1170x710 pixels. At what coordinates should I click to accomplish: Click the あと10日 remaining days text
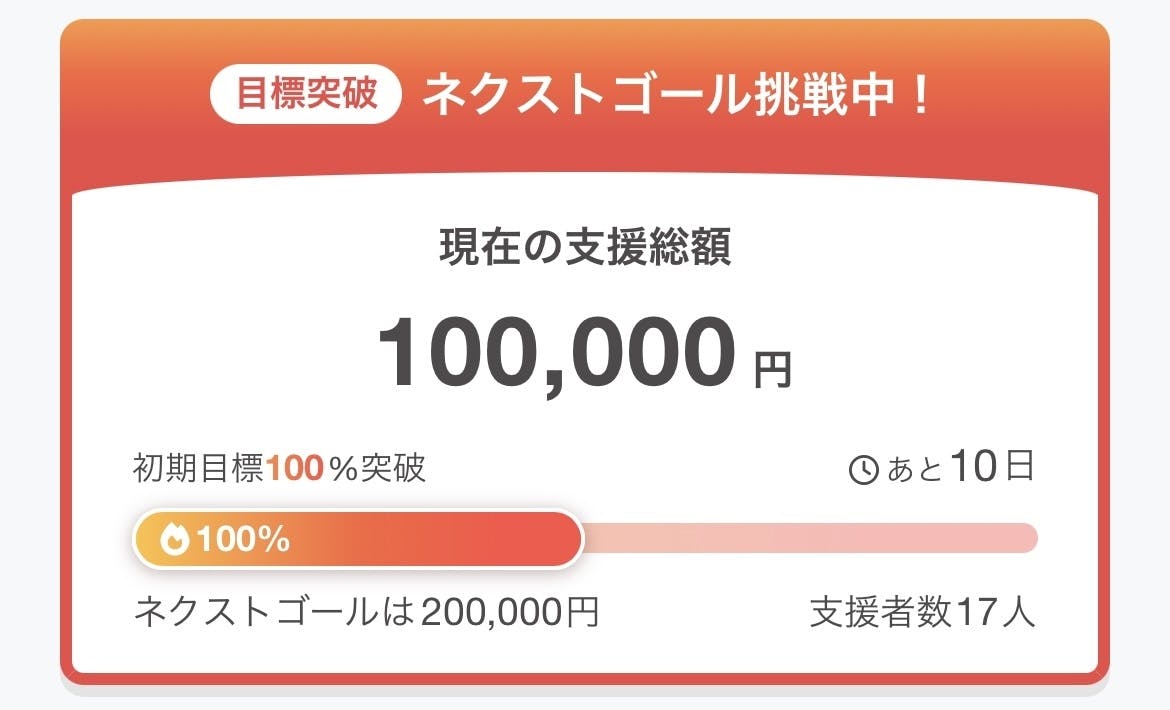click(x=959, y=468)
